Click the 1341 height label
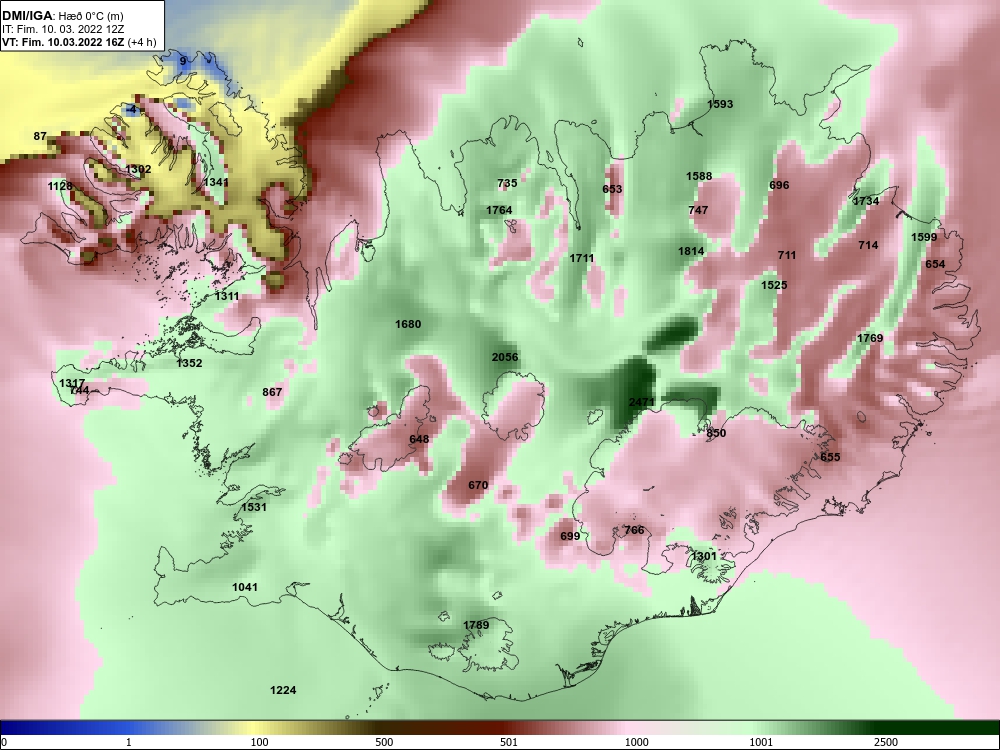The height and width of the screenshot is (750, 1000). (216, 182)
